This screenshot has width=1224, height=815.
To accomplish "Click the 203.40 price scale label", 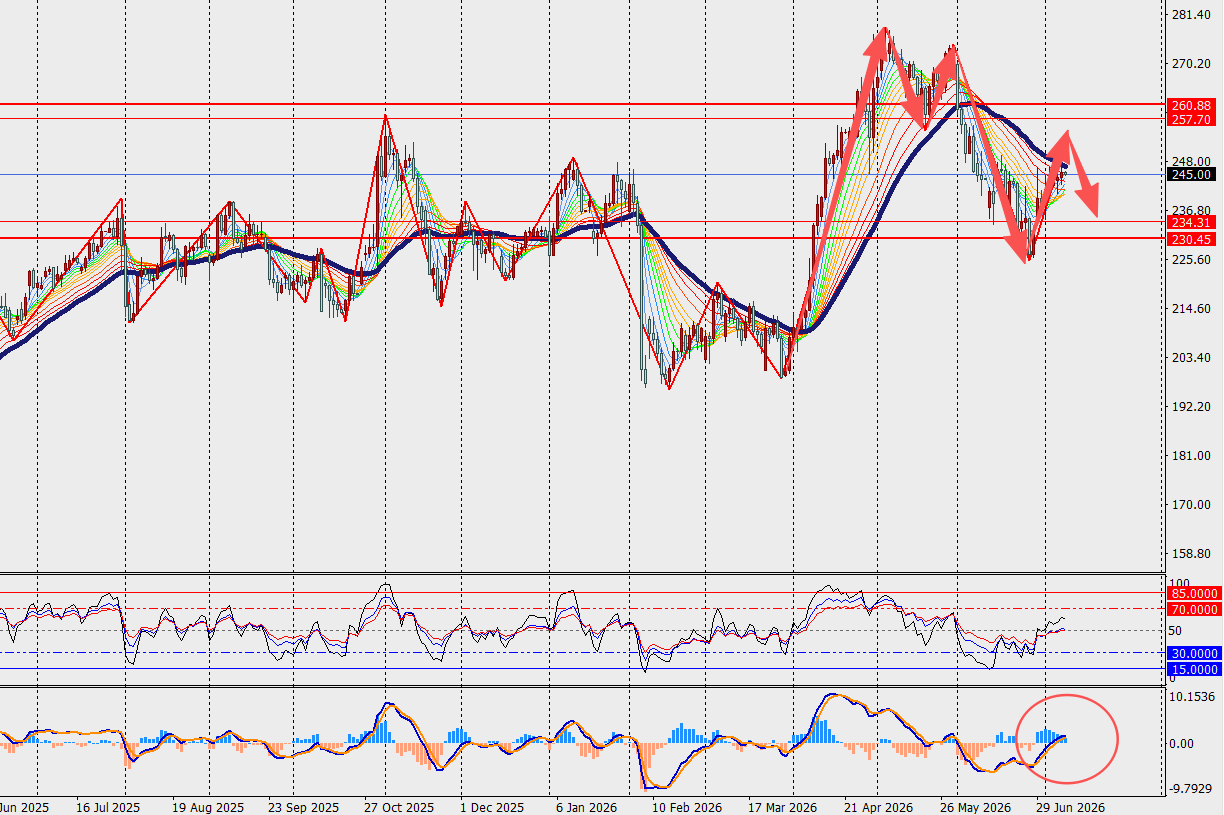I will [x=1190, y=358].
